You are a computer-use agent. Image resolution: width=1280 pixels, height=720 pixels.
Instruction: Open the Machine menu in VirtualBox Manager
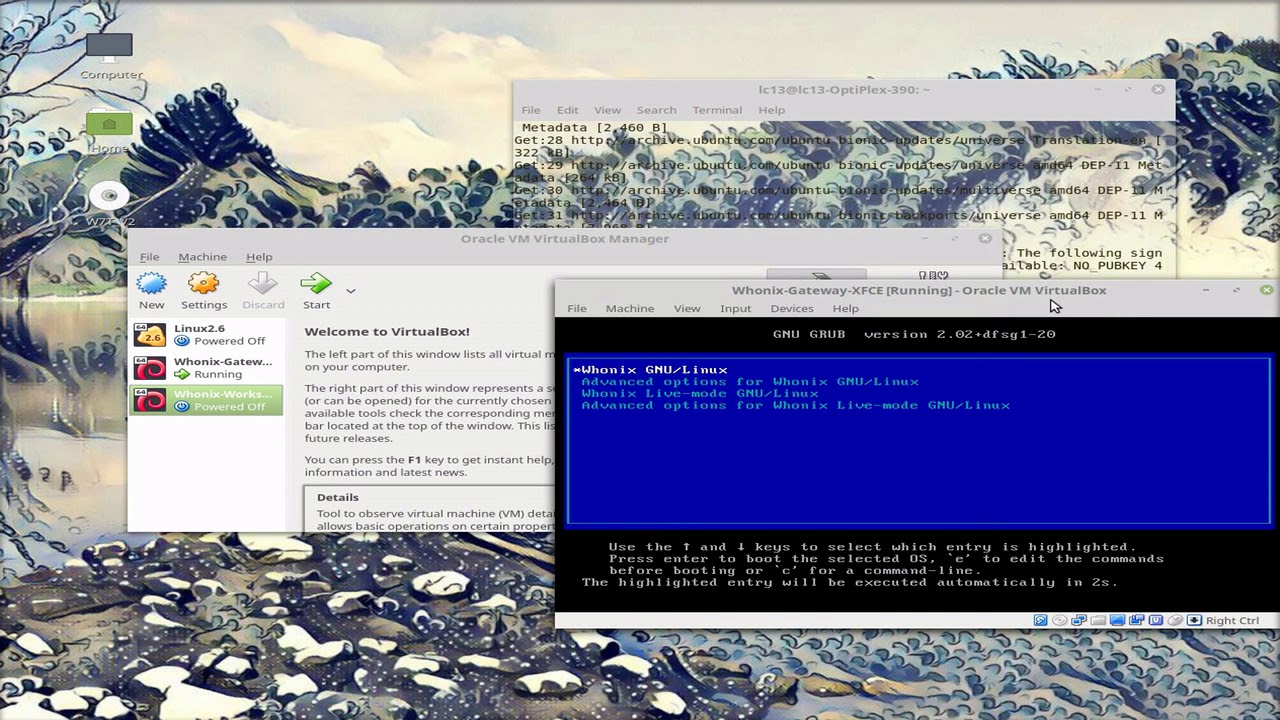point(202,257)
